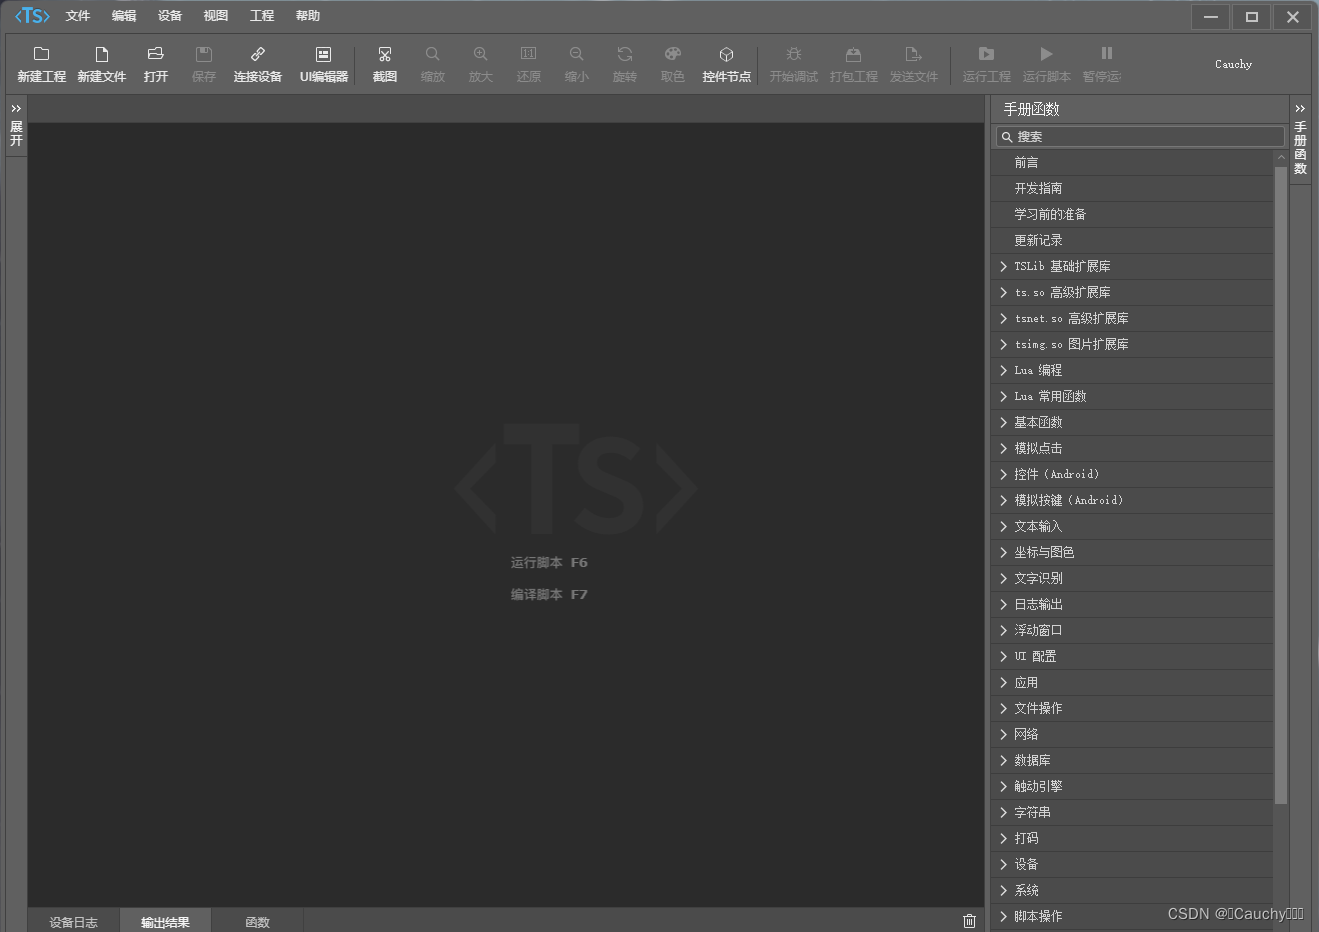The height and width of the screenshot is (932, 1319).
Task: Open the 文件 menu
Action: pos(78,16)
